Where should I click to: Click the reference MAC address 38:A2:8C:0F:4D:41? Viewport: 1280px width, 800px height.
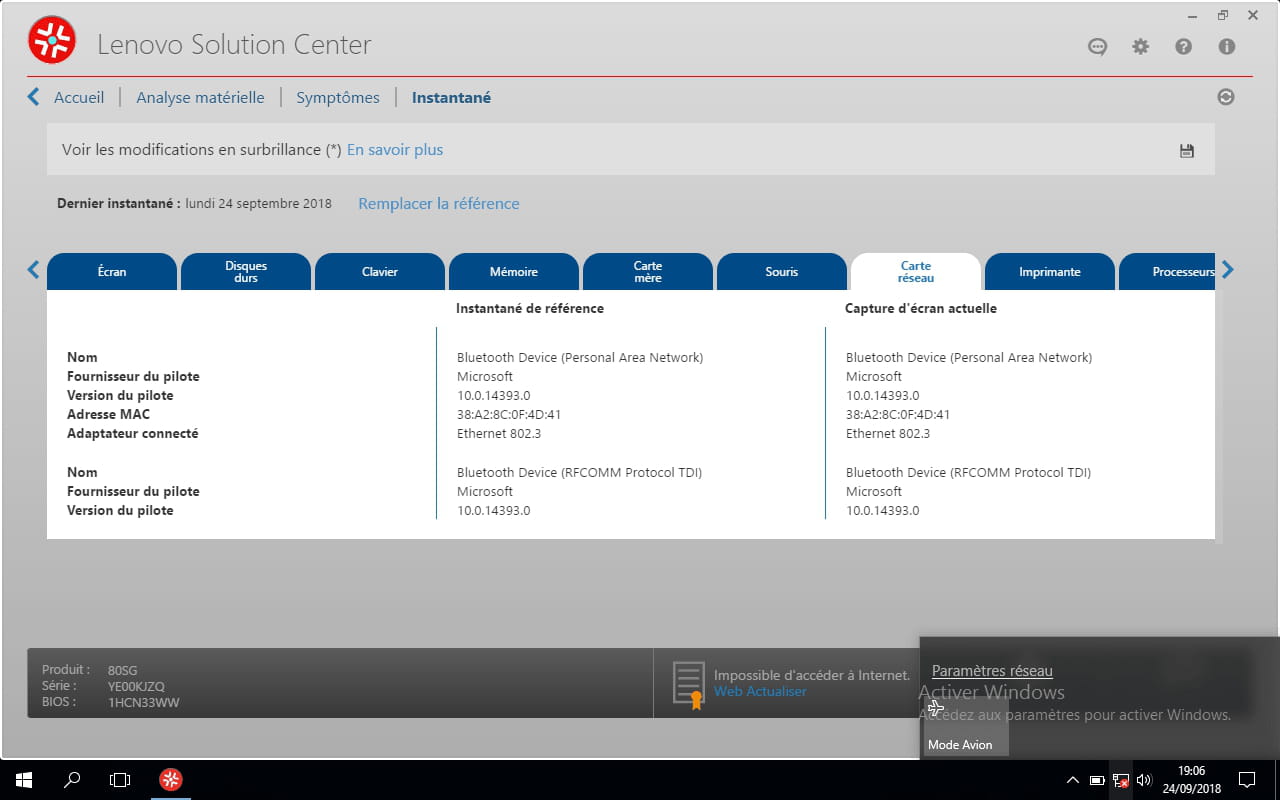[509, 415]
